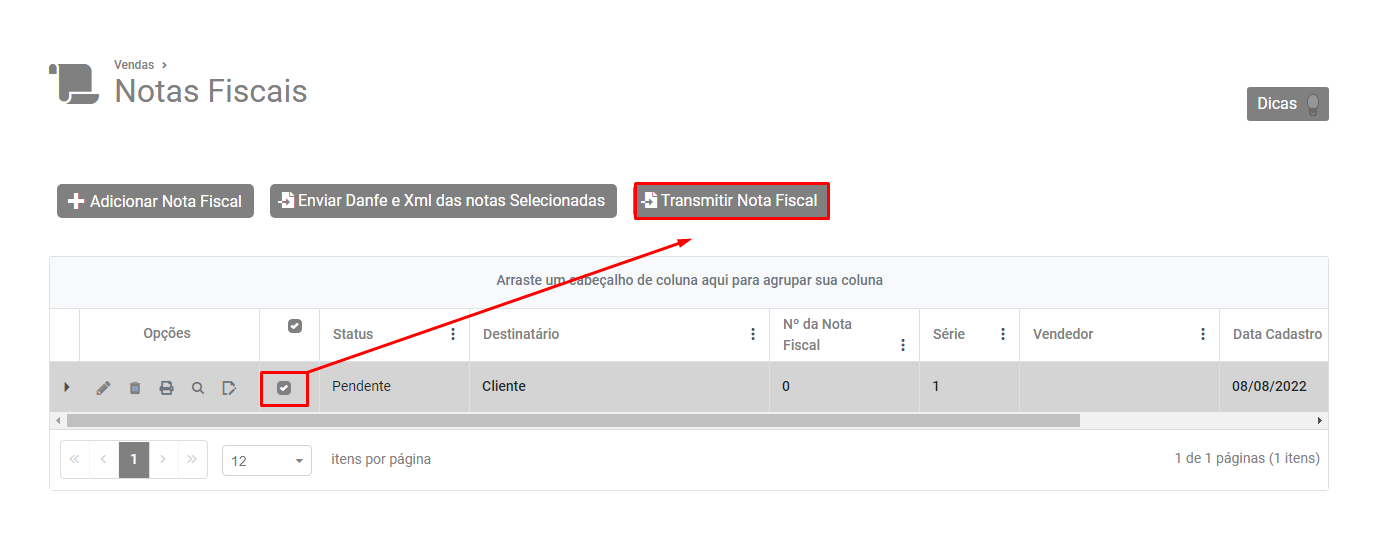1393x538 pixels.
Task: Click the document edit icon in Opções
Action: (x=229, y=388)
